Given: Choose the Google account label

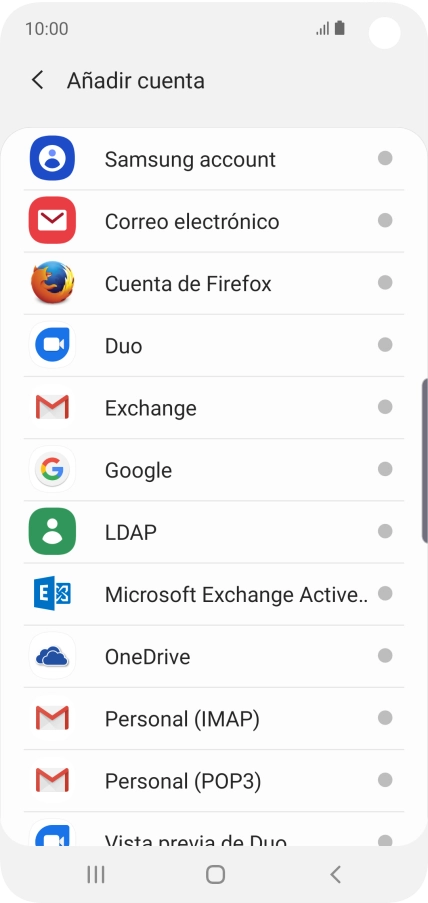Looking at the screenshot, I should click(138, 471).
